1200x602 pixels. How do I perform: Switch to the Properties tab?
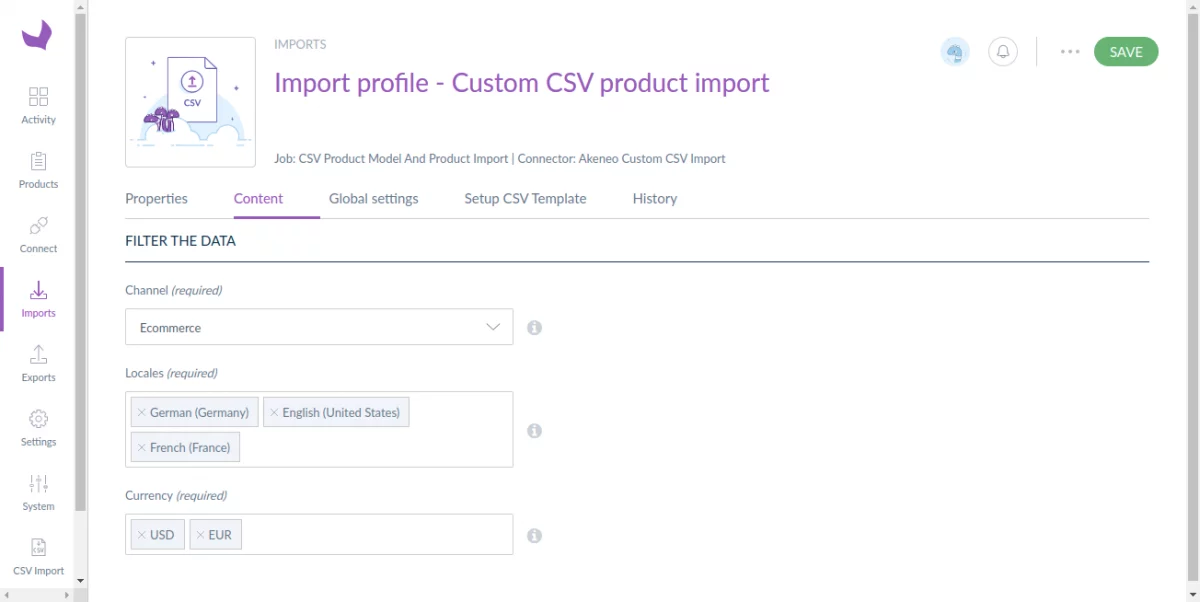pos(156,198)
